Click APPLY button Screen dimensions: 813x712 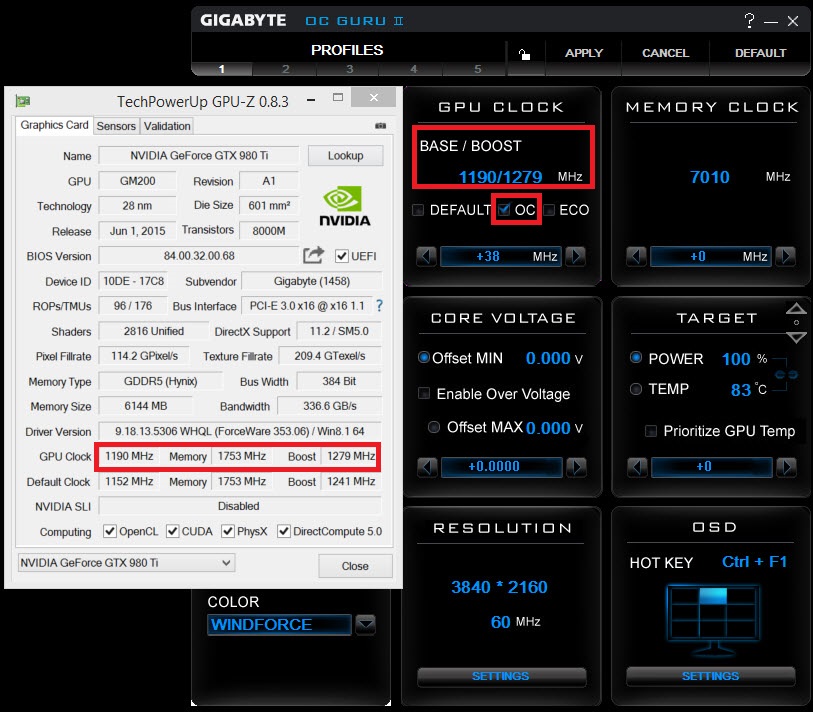pyautogui.click(x=584, y=53)
